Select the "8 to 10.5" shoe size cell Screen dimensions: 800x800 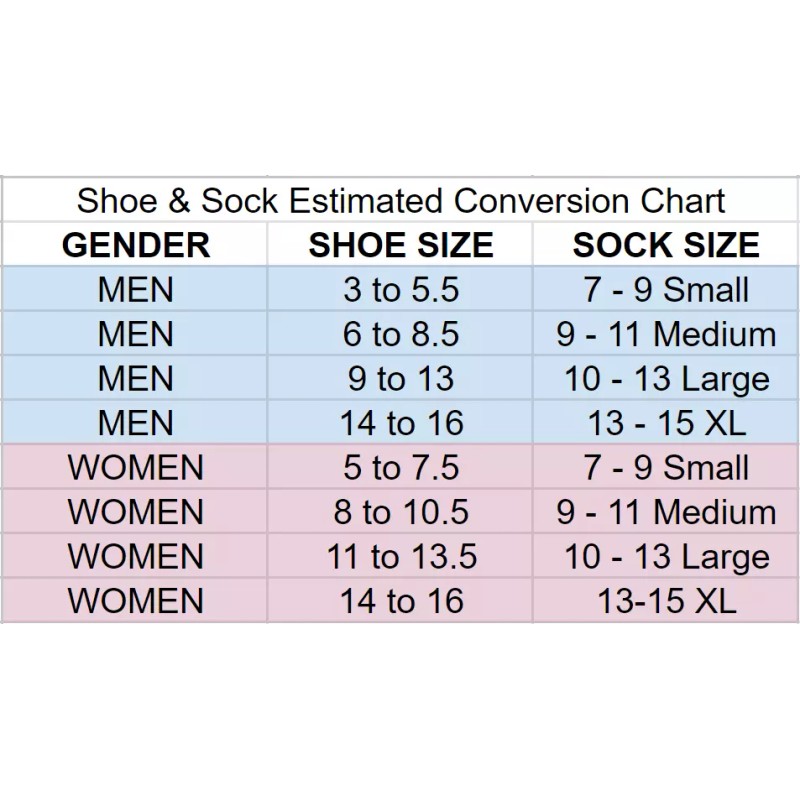tap(401, 512)
